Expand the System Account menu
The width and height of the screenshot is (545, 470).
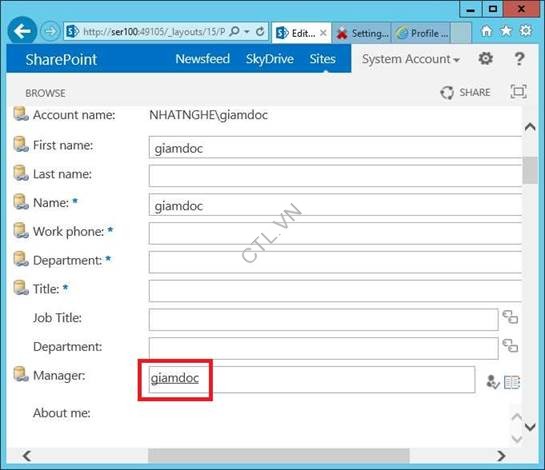coord(411,59)
